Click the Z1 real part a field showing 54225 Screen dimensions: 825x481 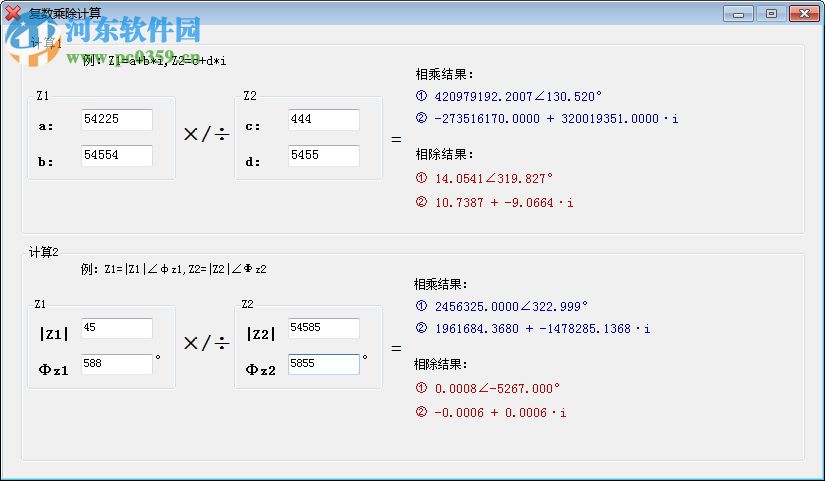117,119
